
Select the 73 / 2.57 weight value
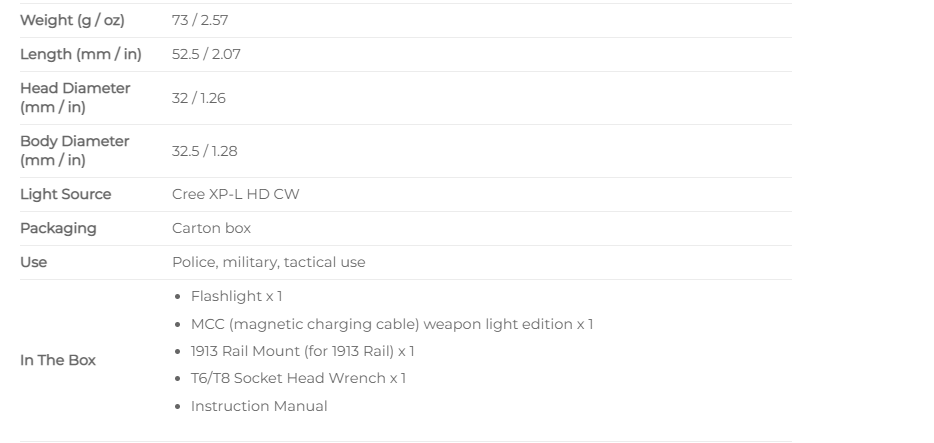click(200, 20)
